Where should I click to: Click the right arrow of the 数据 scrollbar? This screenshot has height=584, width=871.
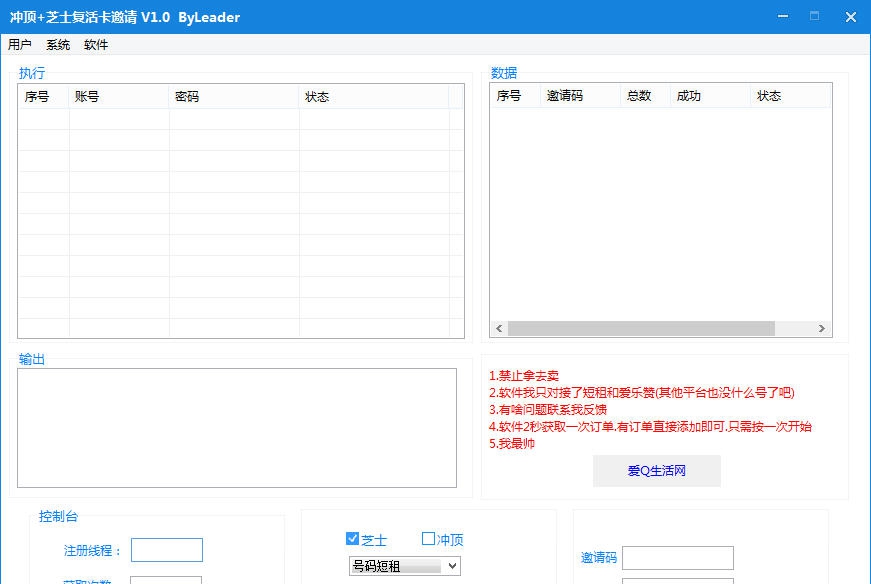point(823,328)
